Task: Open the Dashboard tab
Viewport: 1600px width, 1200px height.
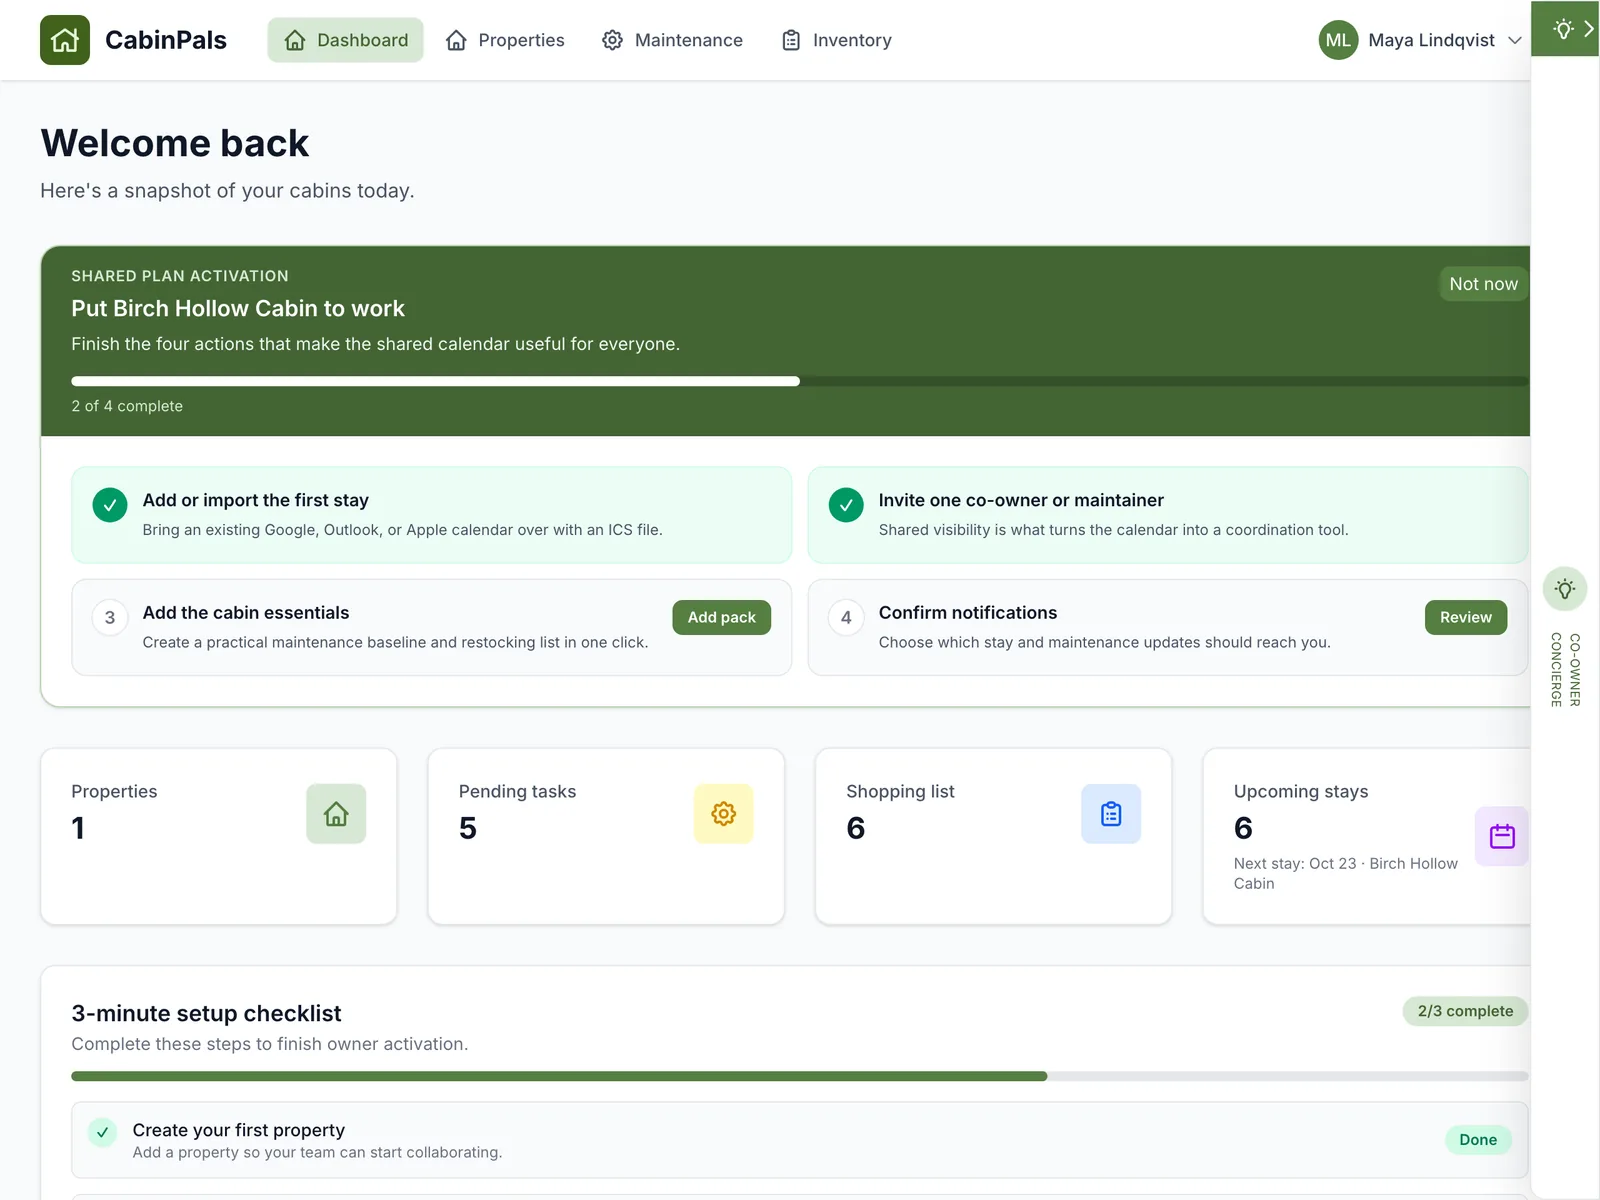Action: click(x=345, y=40)
